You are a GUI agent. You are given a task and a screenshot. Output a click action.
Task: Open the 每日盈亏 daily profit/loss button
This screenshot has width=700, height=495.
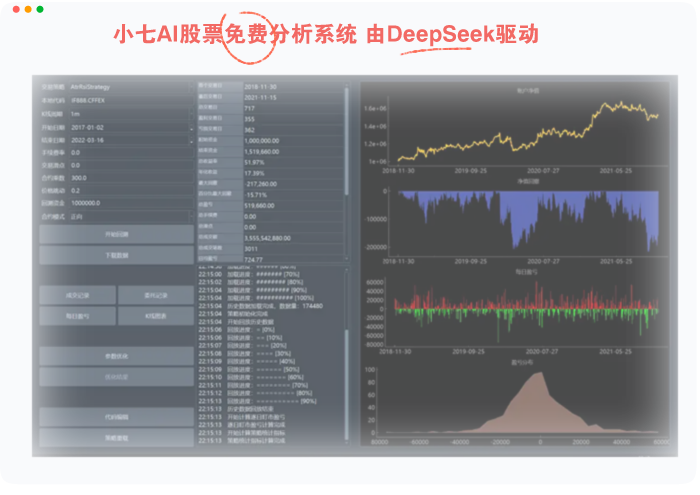[77, 316]
